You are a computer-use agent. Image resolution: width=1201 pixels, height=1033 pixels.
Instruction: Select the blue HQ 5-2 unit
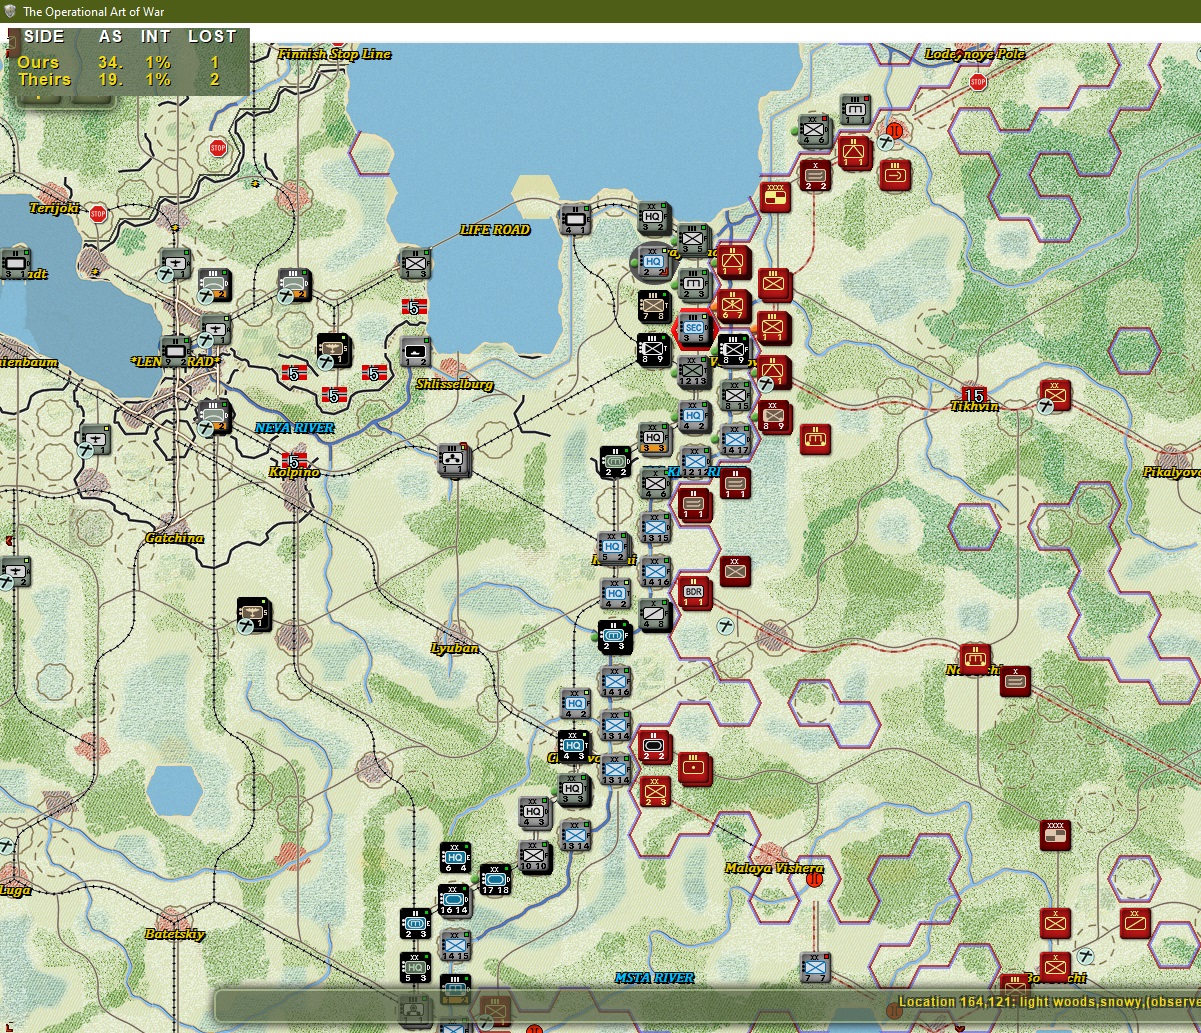(613, 549)
